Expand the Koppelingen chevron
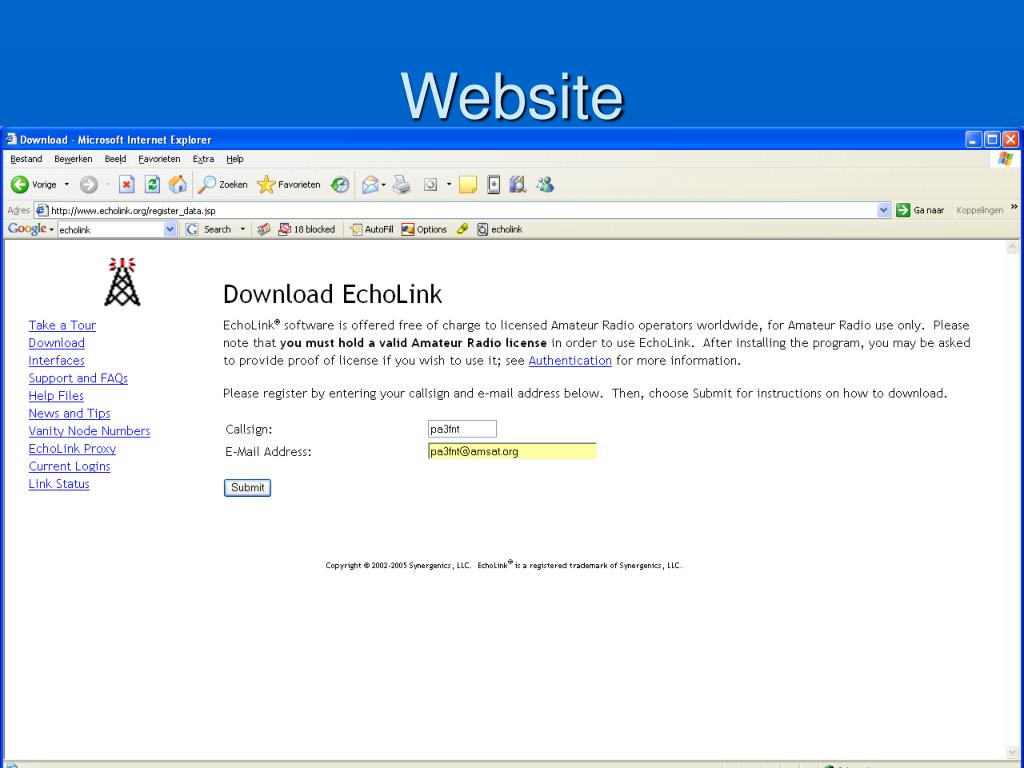This screenshot has height=768, width=1024. pos(1014,207)
